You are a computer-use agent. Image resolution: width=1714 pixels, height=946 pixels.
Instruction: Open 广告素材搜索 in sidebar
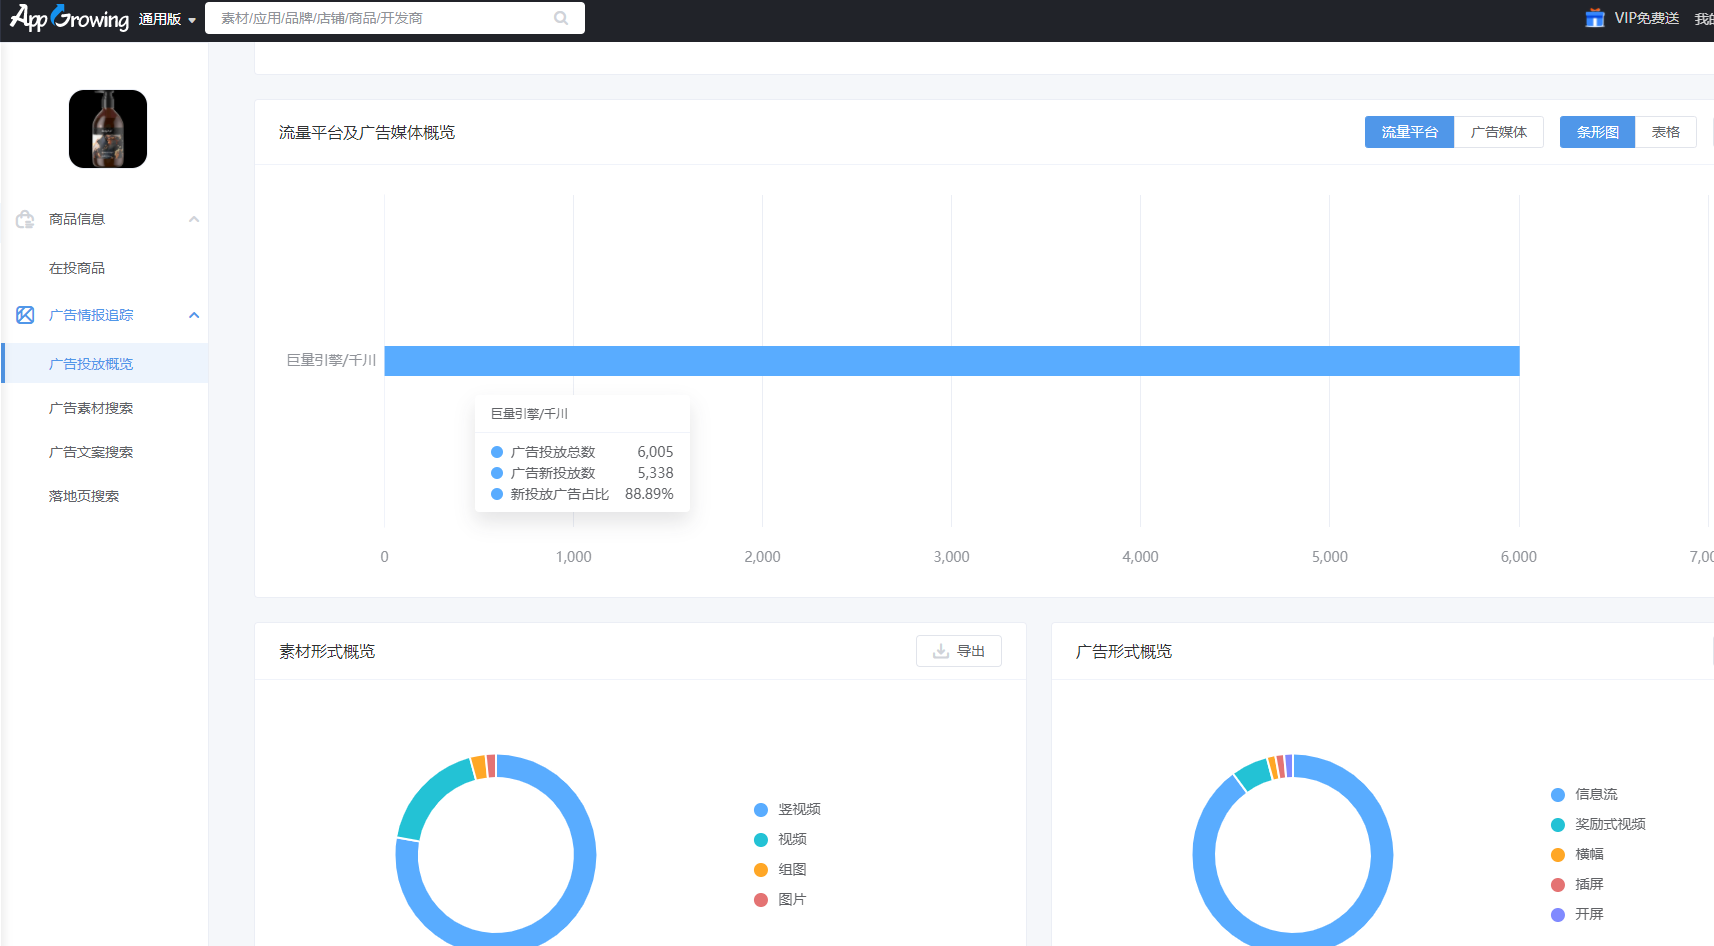click(x=91, y=408)
